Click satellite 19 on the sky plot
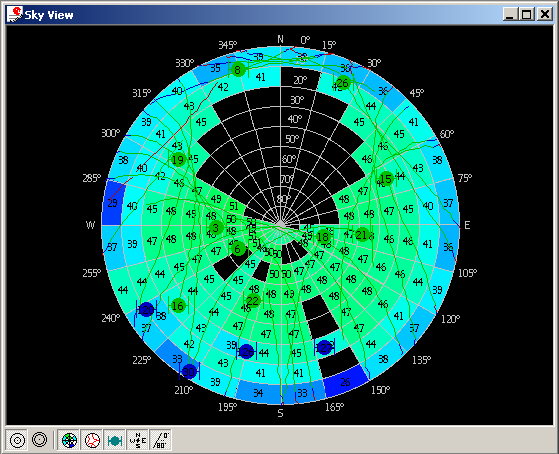This screenshot has height=454, width=559. pos(178,160)
